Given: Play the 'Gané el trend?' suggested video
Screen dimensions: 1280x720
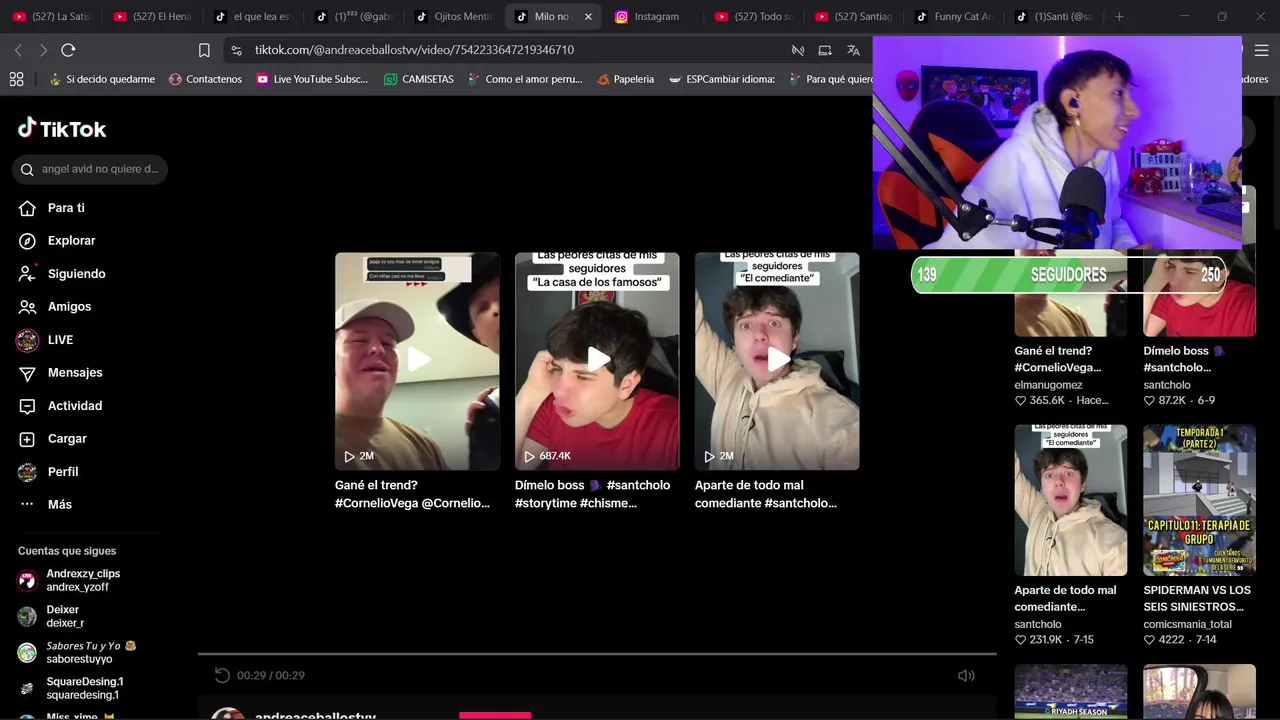Looking at the screenshot, I should pos(417,361).
